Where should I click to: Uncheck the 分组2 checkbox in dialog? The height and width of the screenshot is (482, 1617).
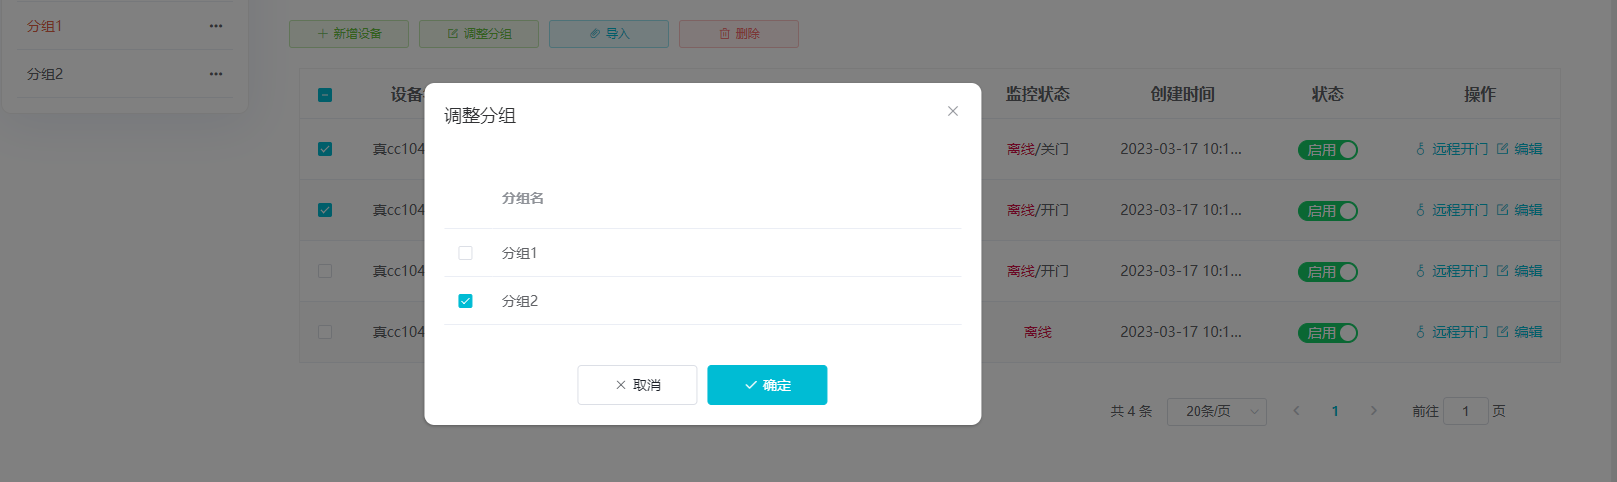coord(465,301)
